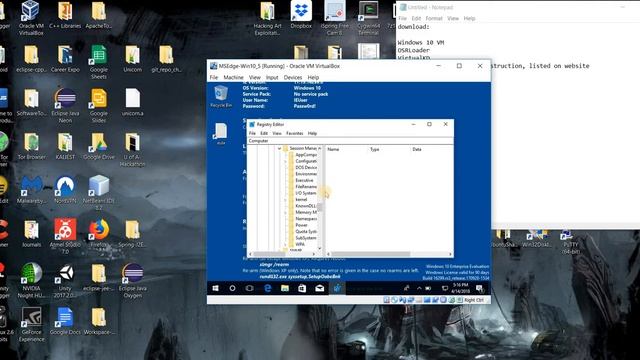Launch NetBeans IDE desktop shortcut

click(99, 193)
